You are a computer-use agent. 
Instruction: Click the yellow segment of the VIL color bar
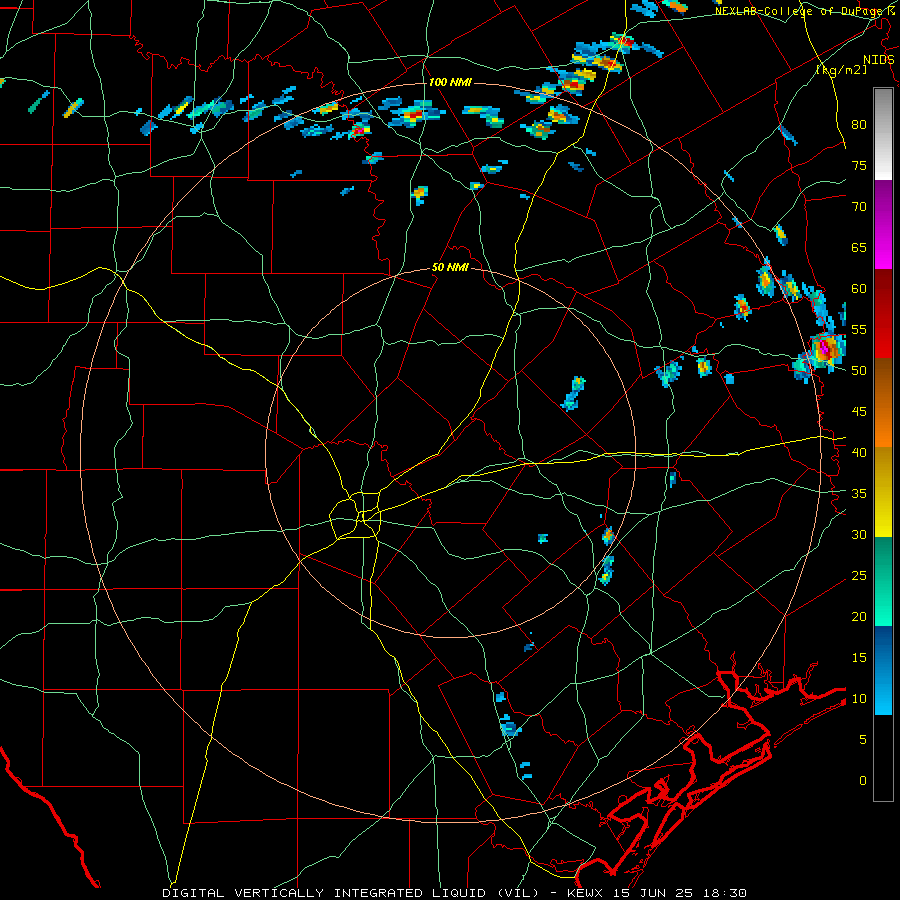(883, 494)
